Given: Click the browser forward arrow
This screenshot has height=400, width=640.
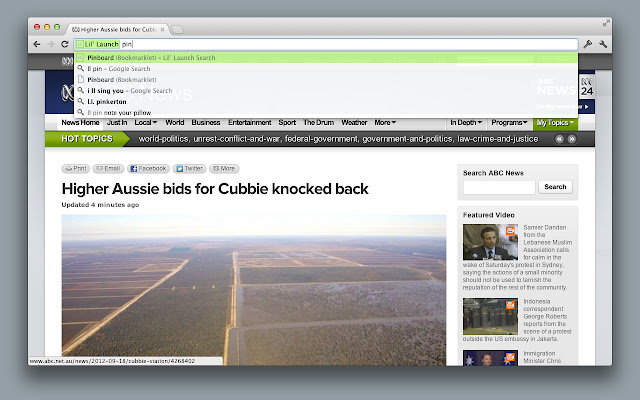Looking at the screenshot, I should coord(51,44).
